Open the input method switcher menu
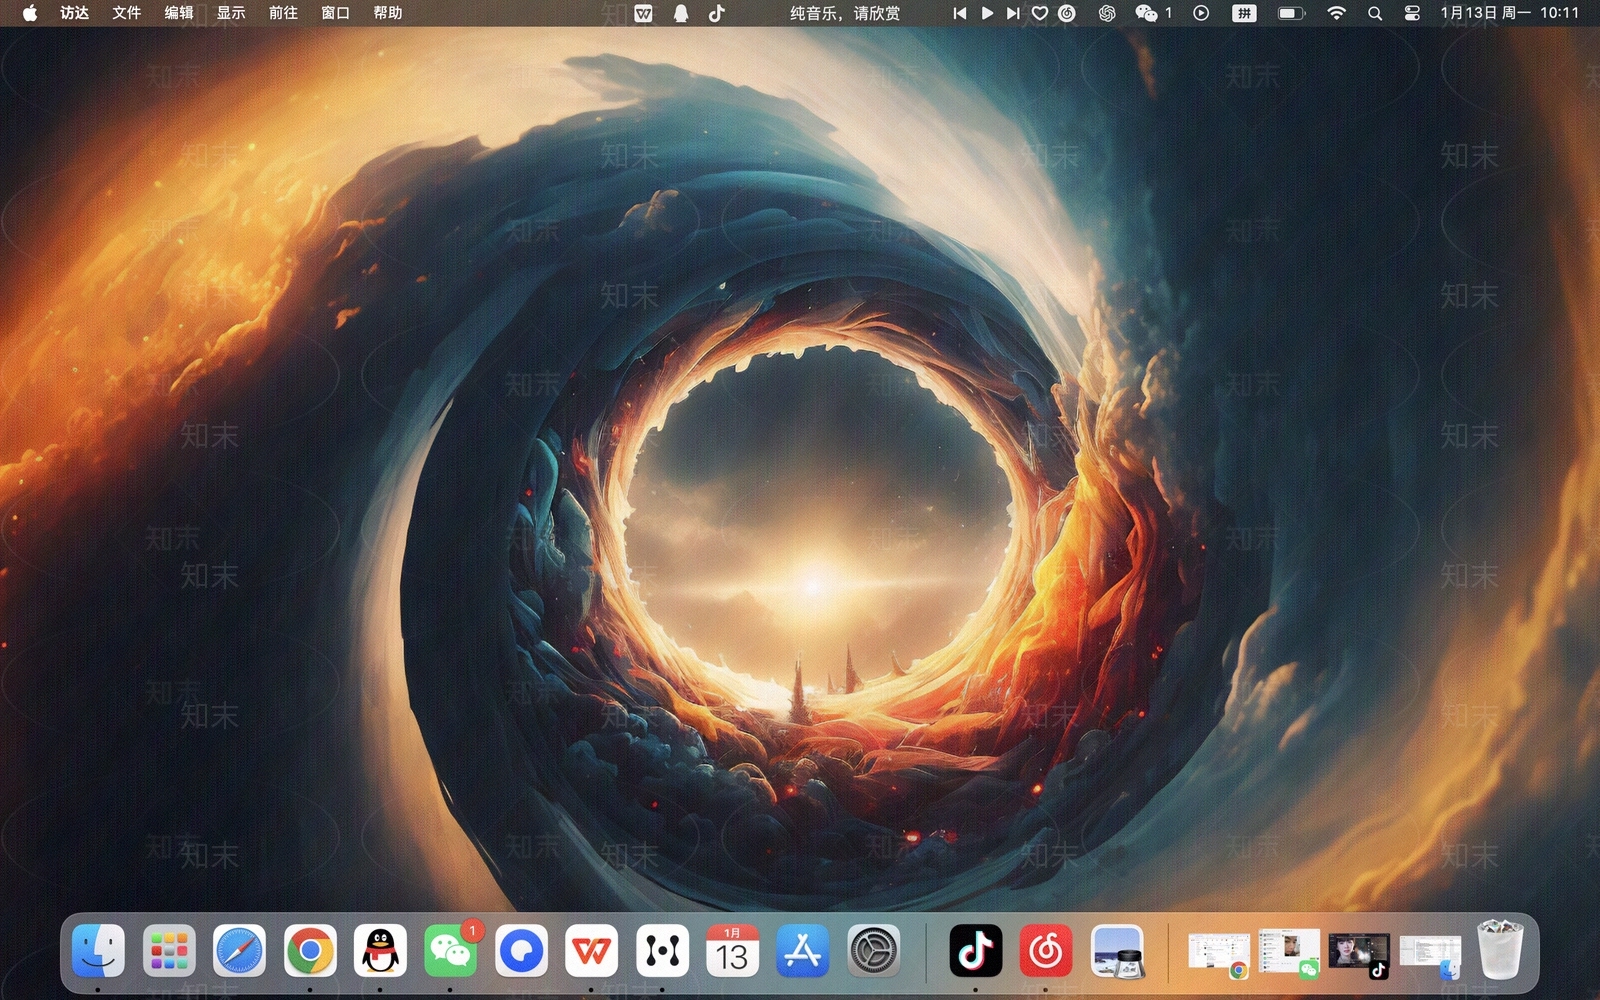 coord(1244,13)
